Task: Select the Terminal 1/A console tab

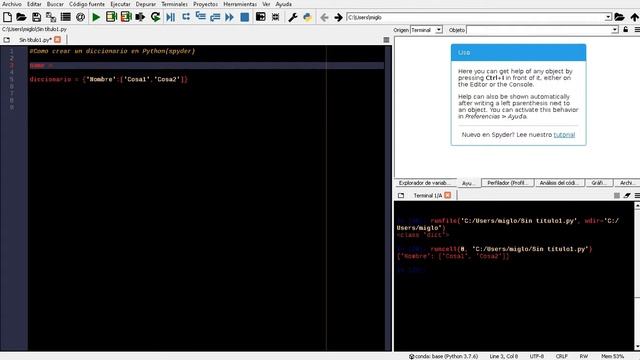Action: click(427, 196)
